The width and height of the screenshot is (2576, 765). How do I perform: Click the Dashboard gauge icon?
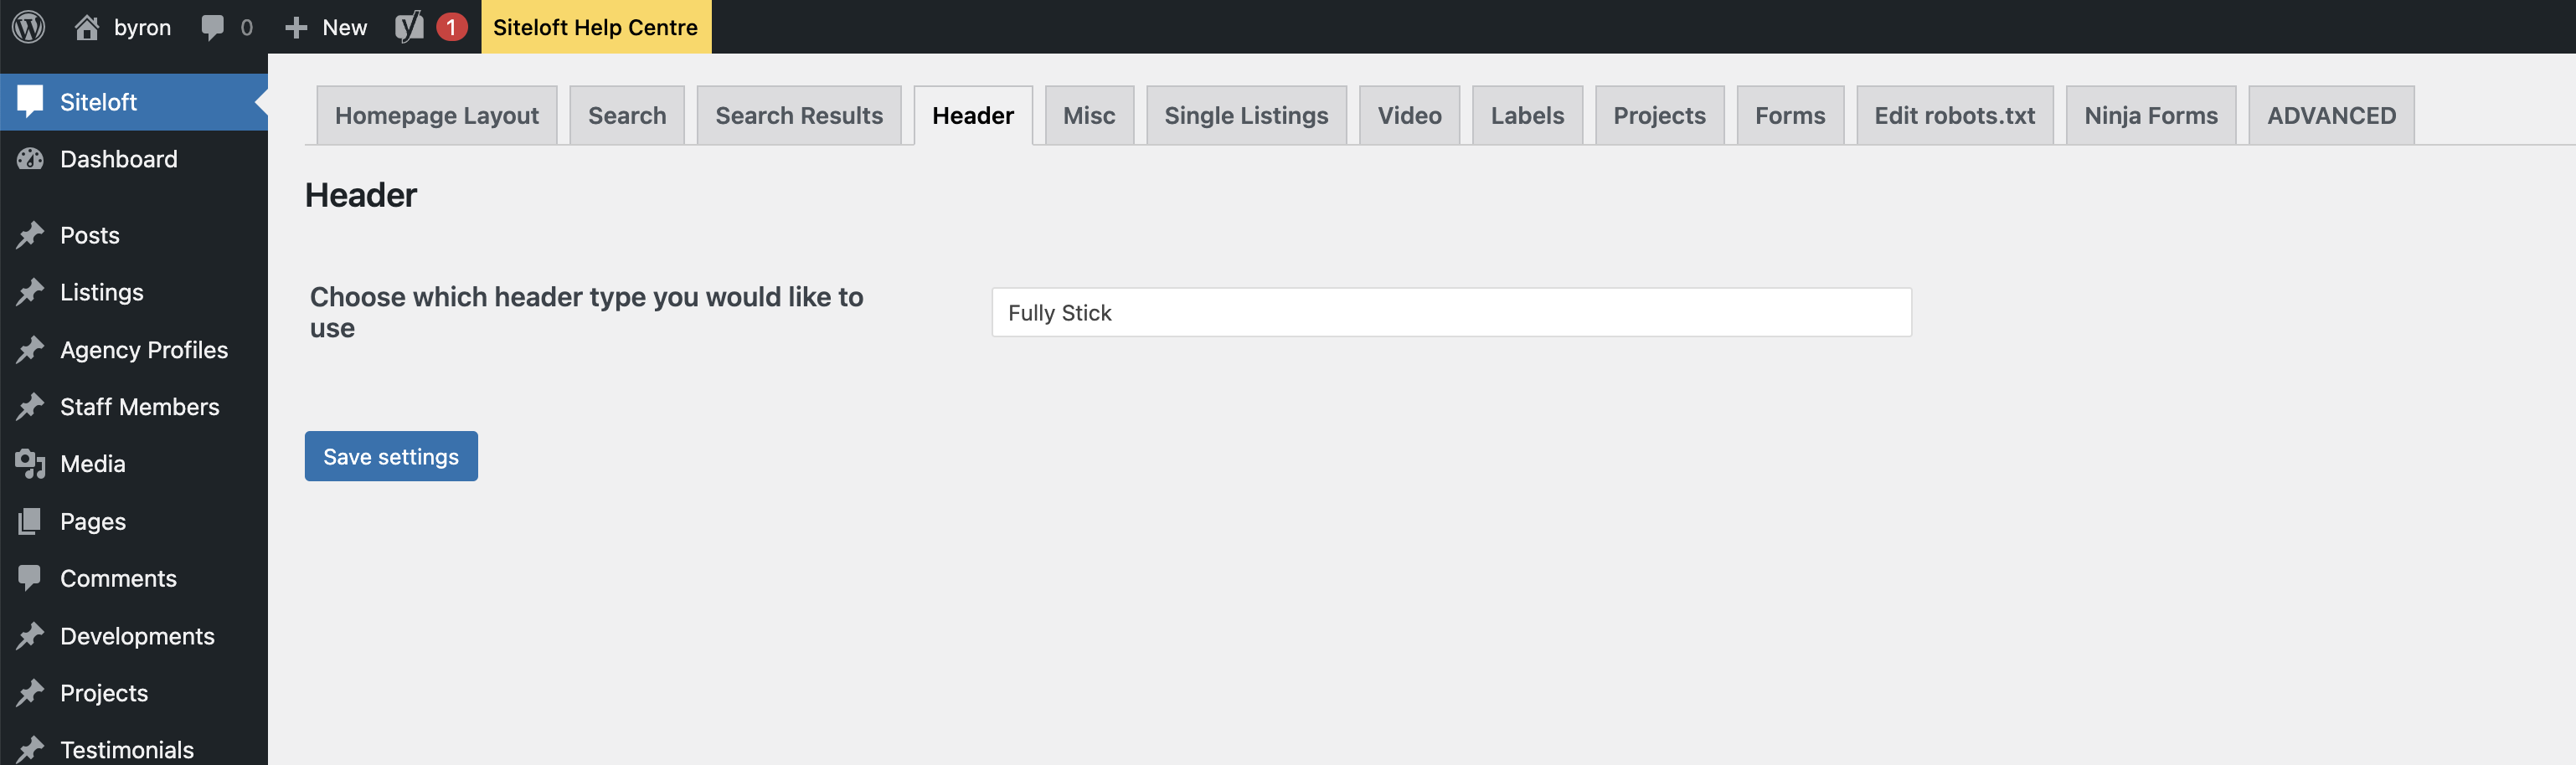pyautogui.click(x=31, y=159)
